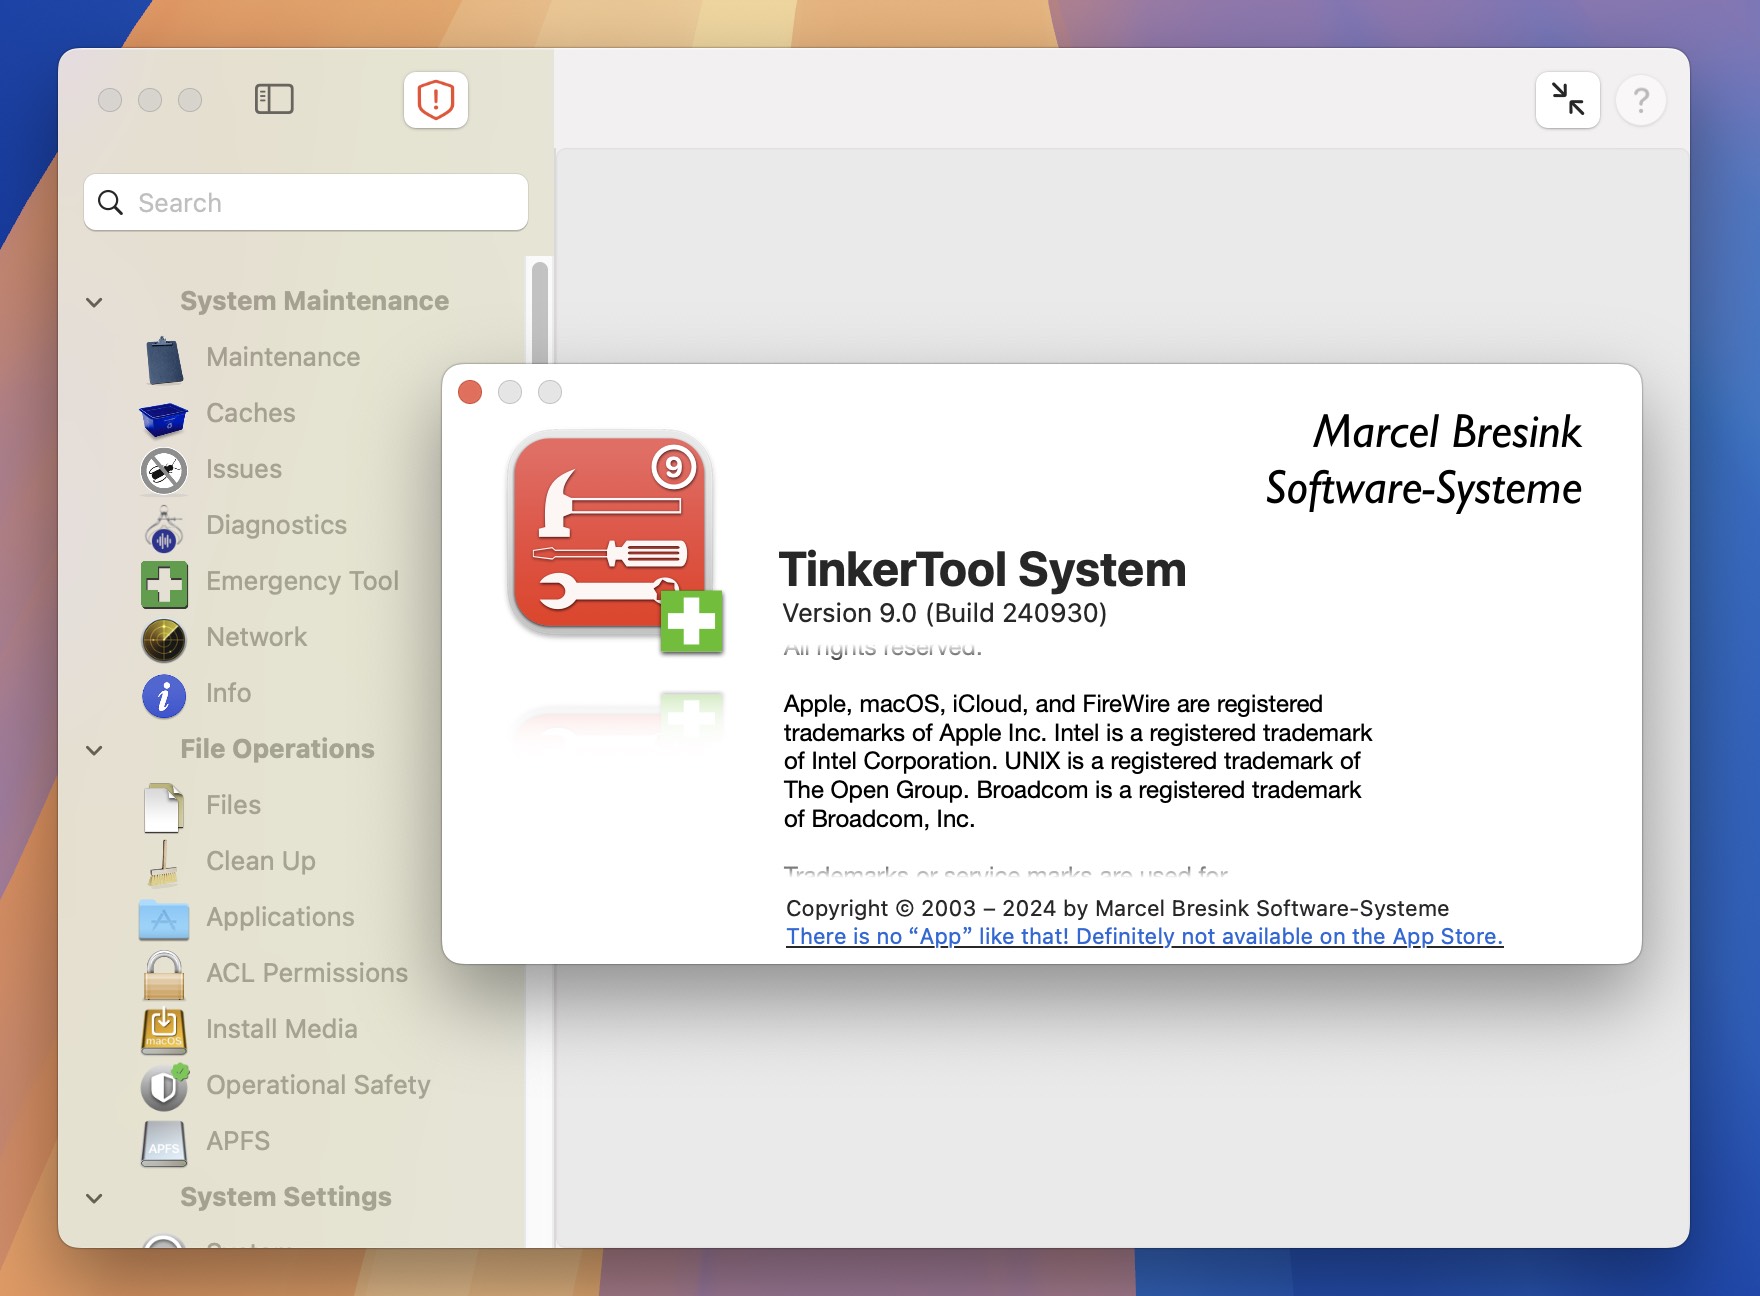Open help with the question mark button
This screenshot has height=1296, width=1760.
coord(1641,100)
